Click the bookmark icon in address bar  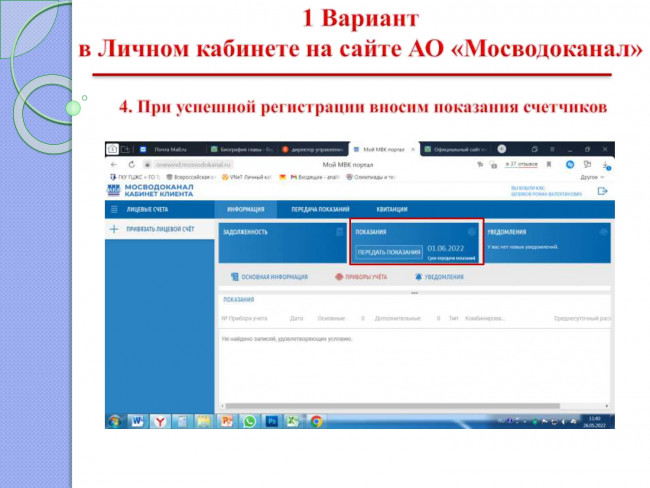pyautogui.click(x=548, y=165)
